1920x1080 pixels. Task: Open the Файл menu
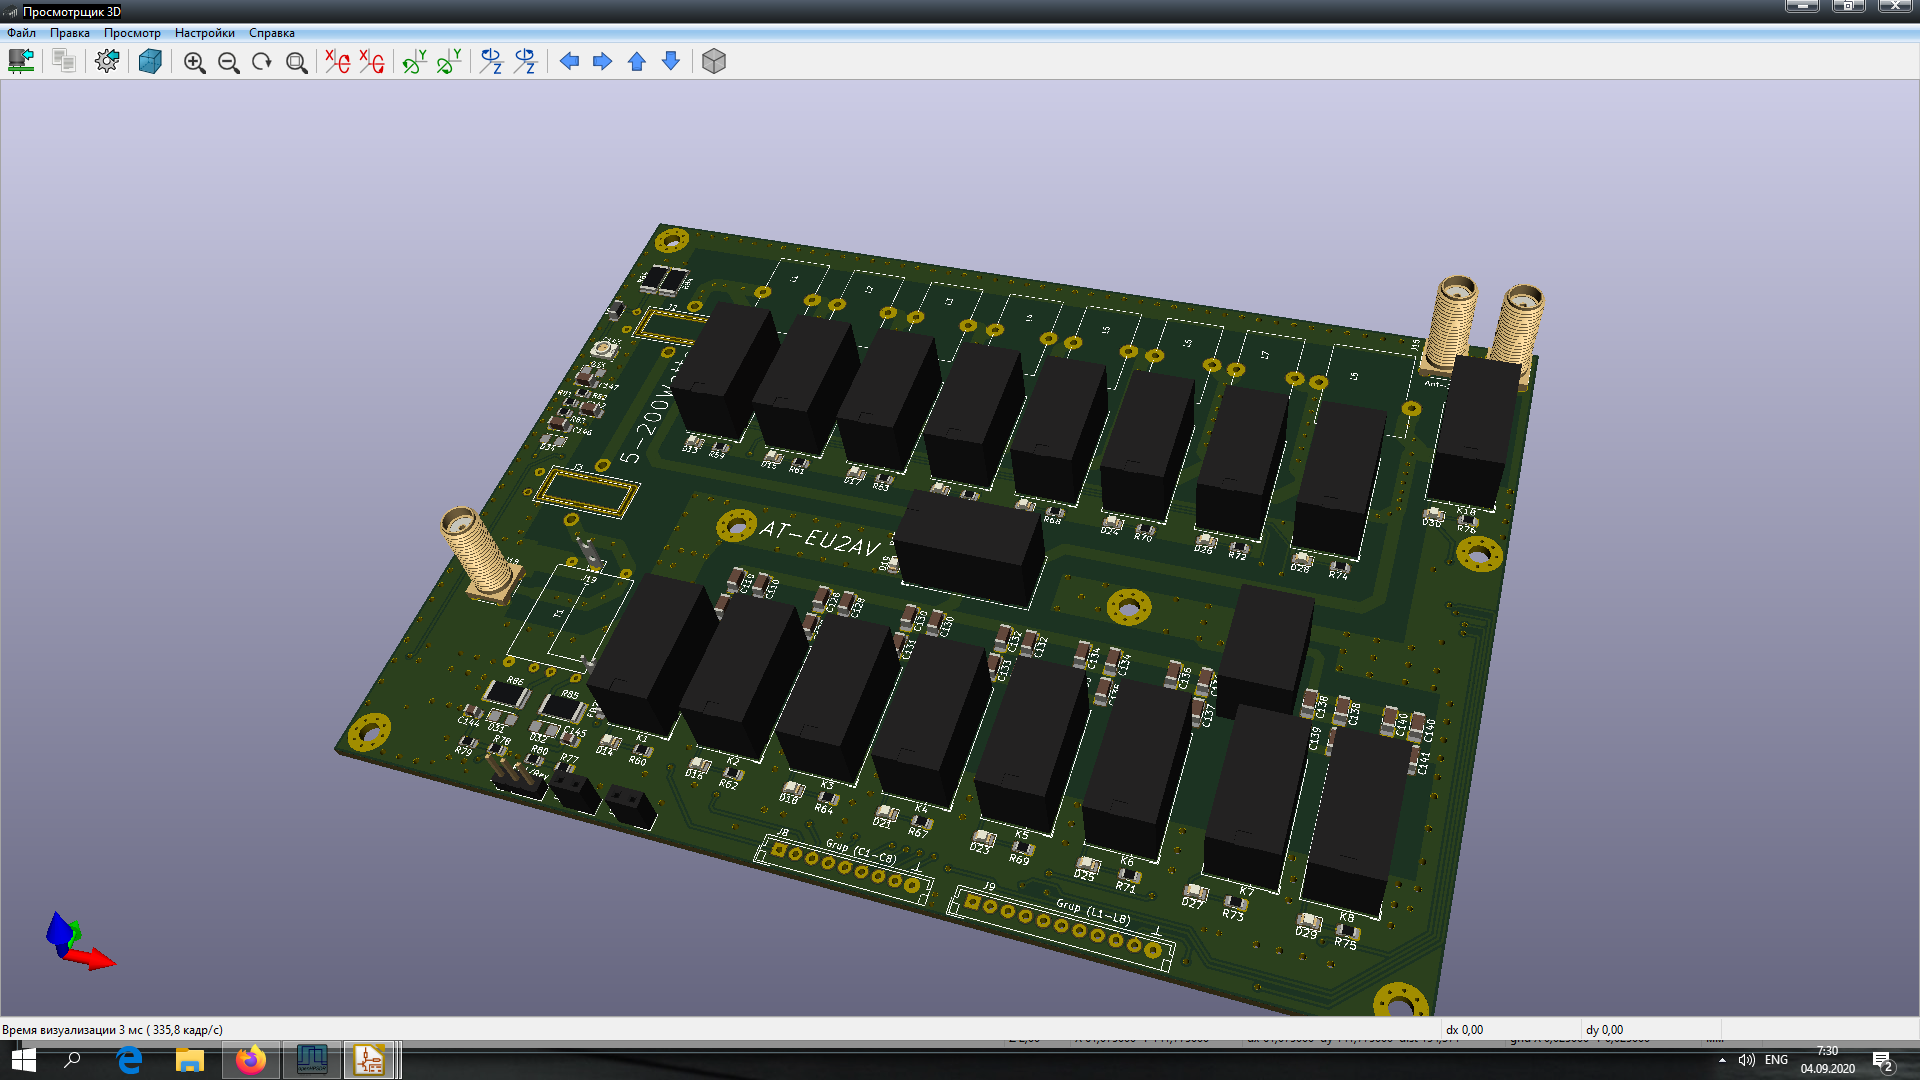(21, 33)
